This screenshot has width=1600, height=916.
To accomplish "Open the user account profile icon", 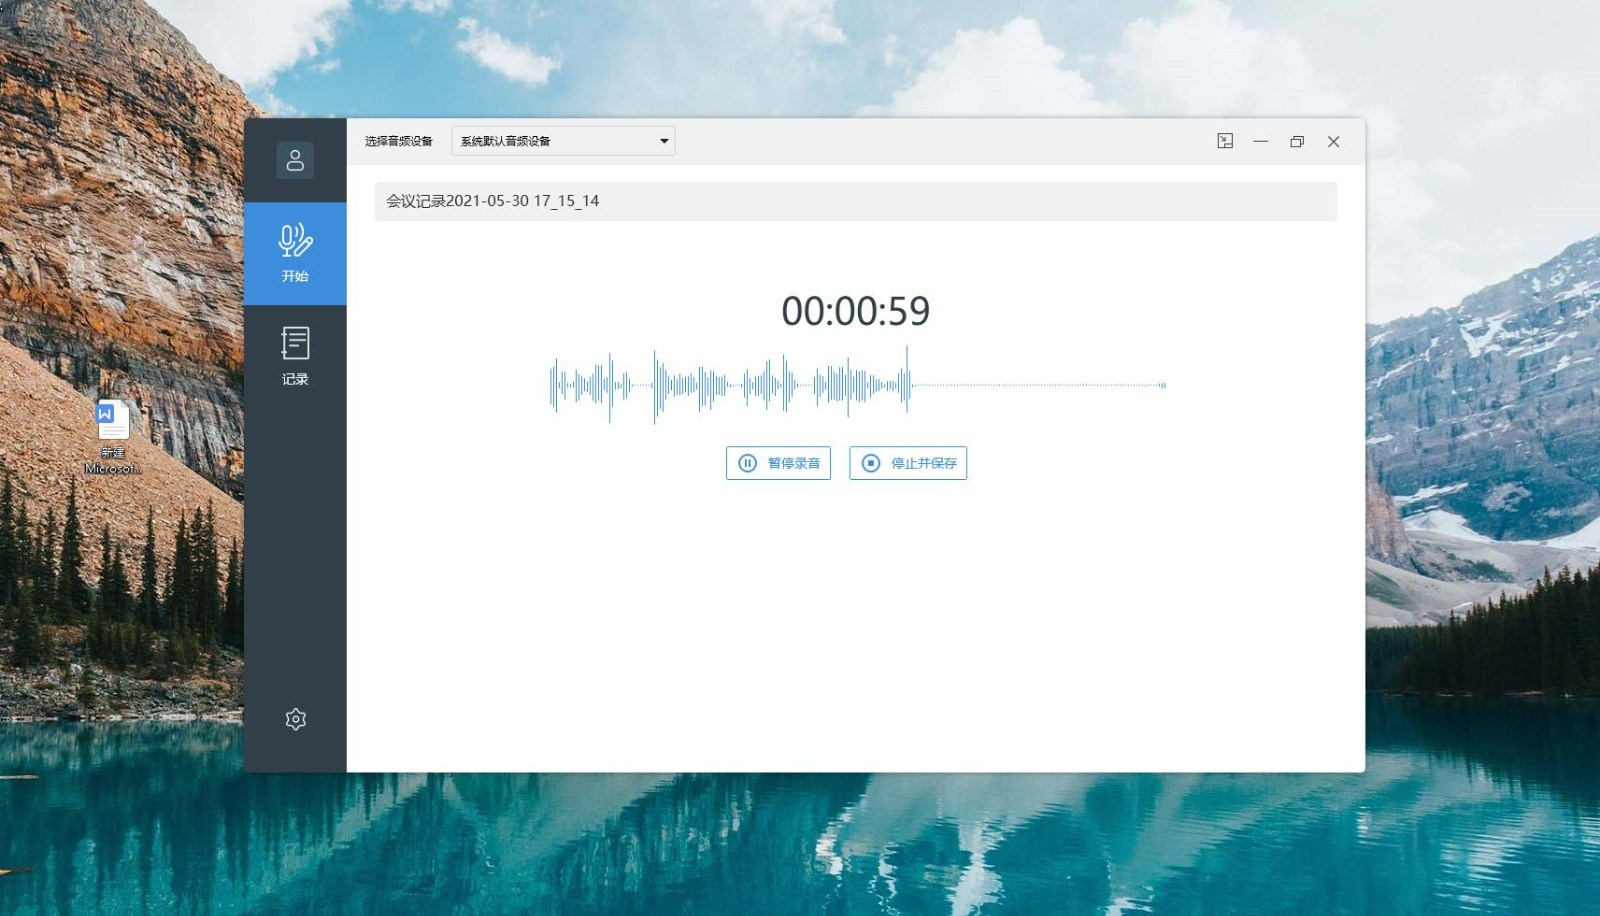I will coord(295,160).
